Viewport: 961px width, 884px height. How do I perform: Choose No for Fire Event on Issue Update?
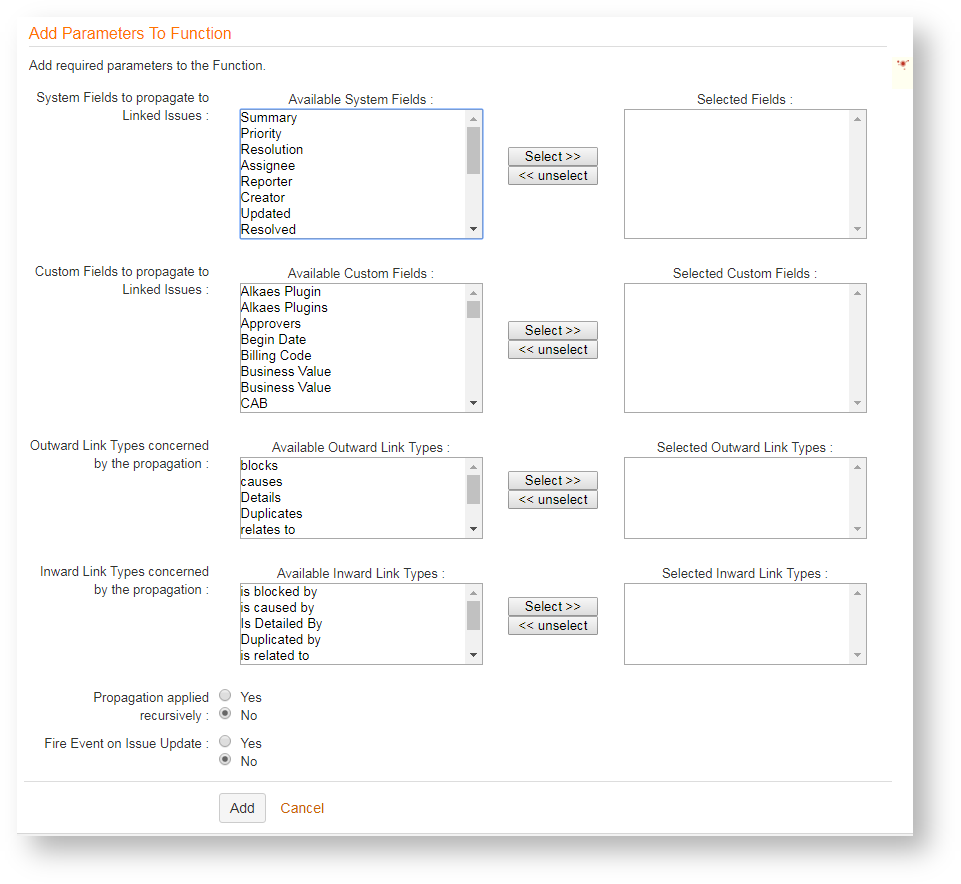(x=225, y=760)
